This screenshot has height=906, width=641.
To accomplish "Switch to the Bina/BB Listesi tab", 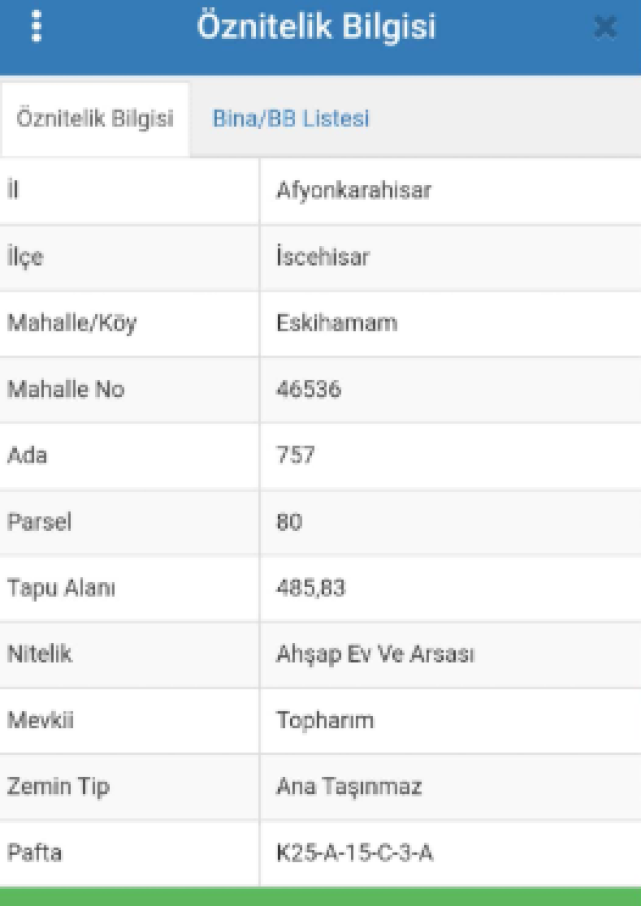I will click(291, 119).
